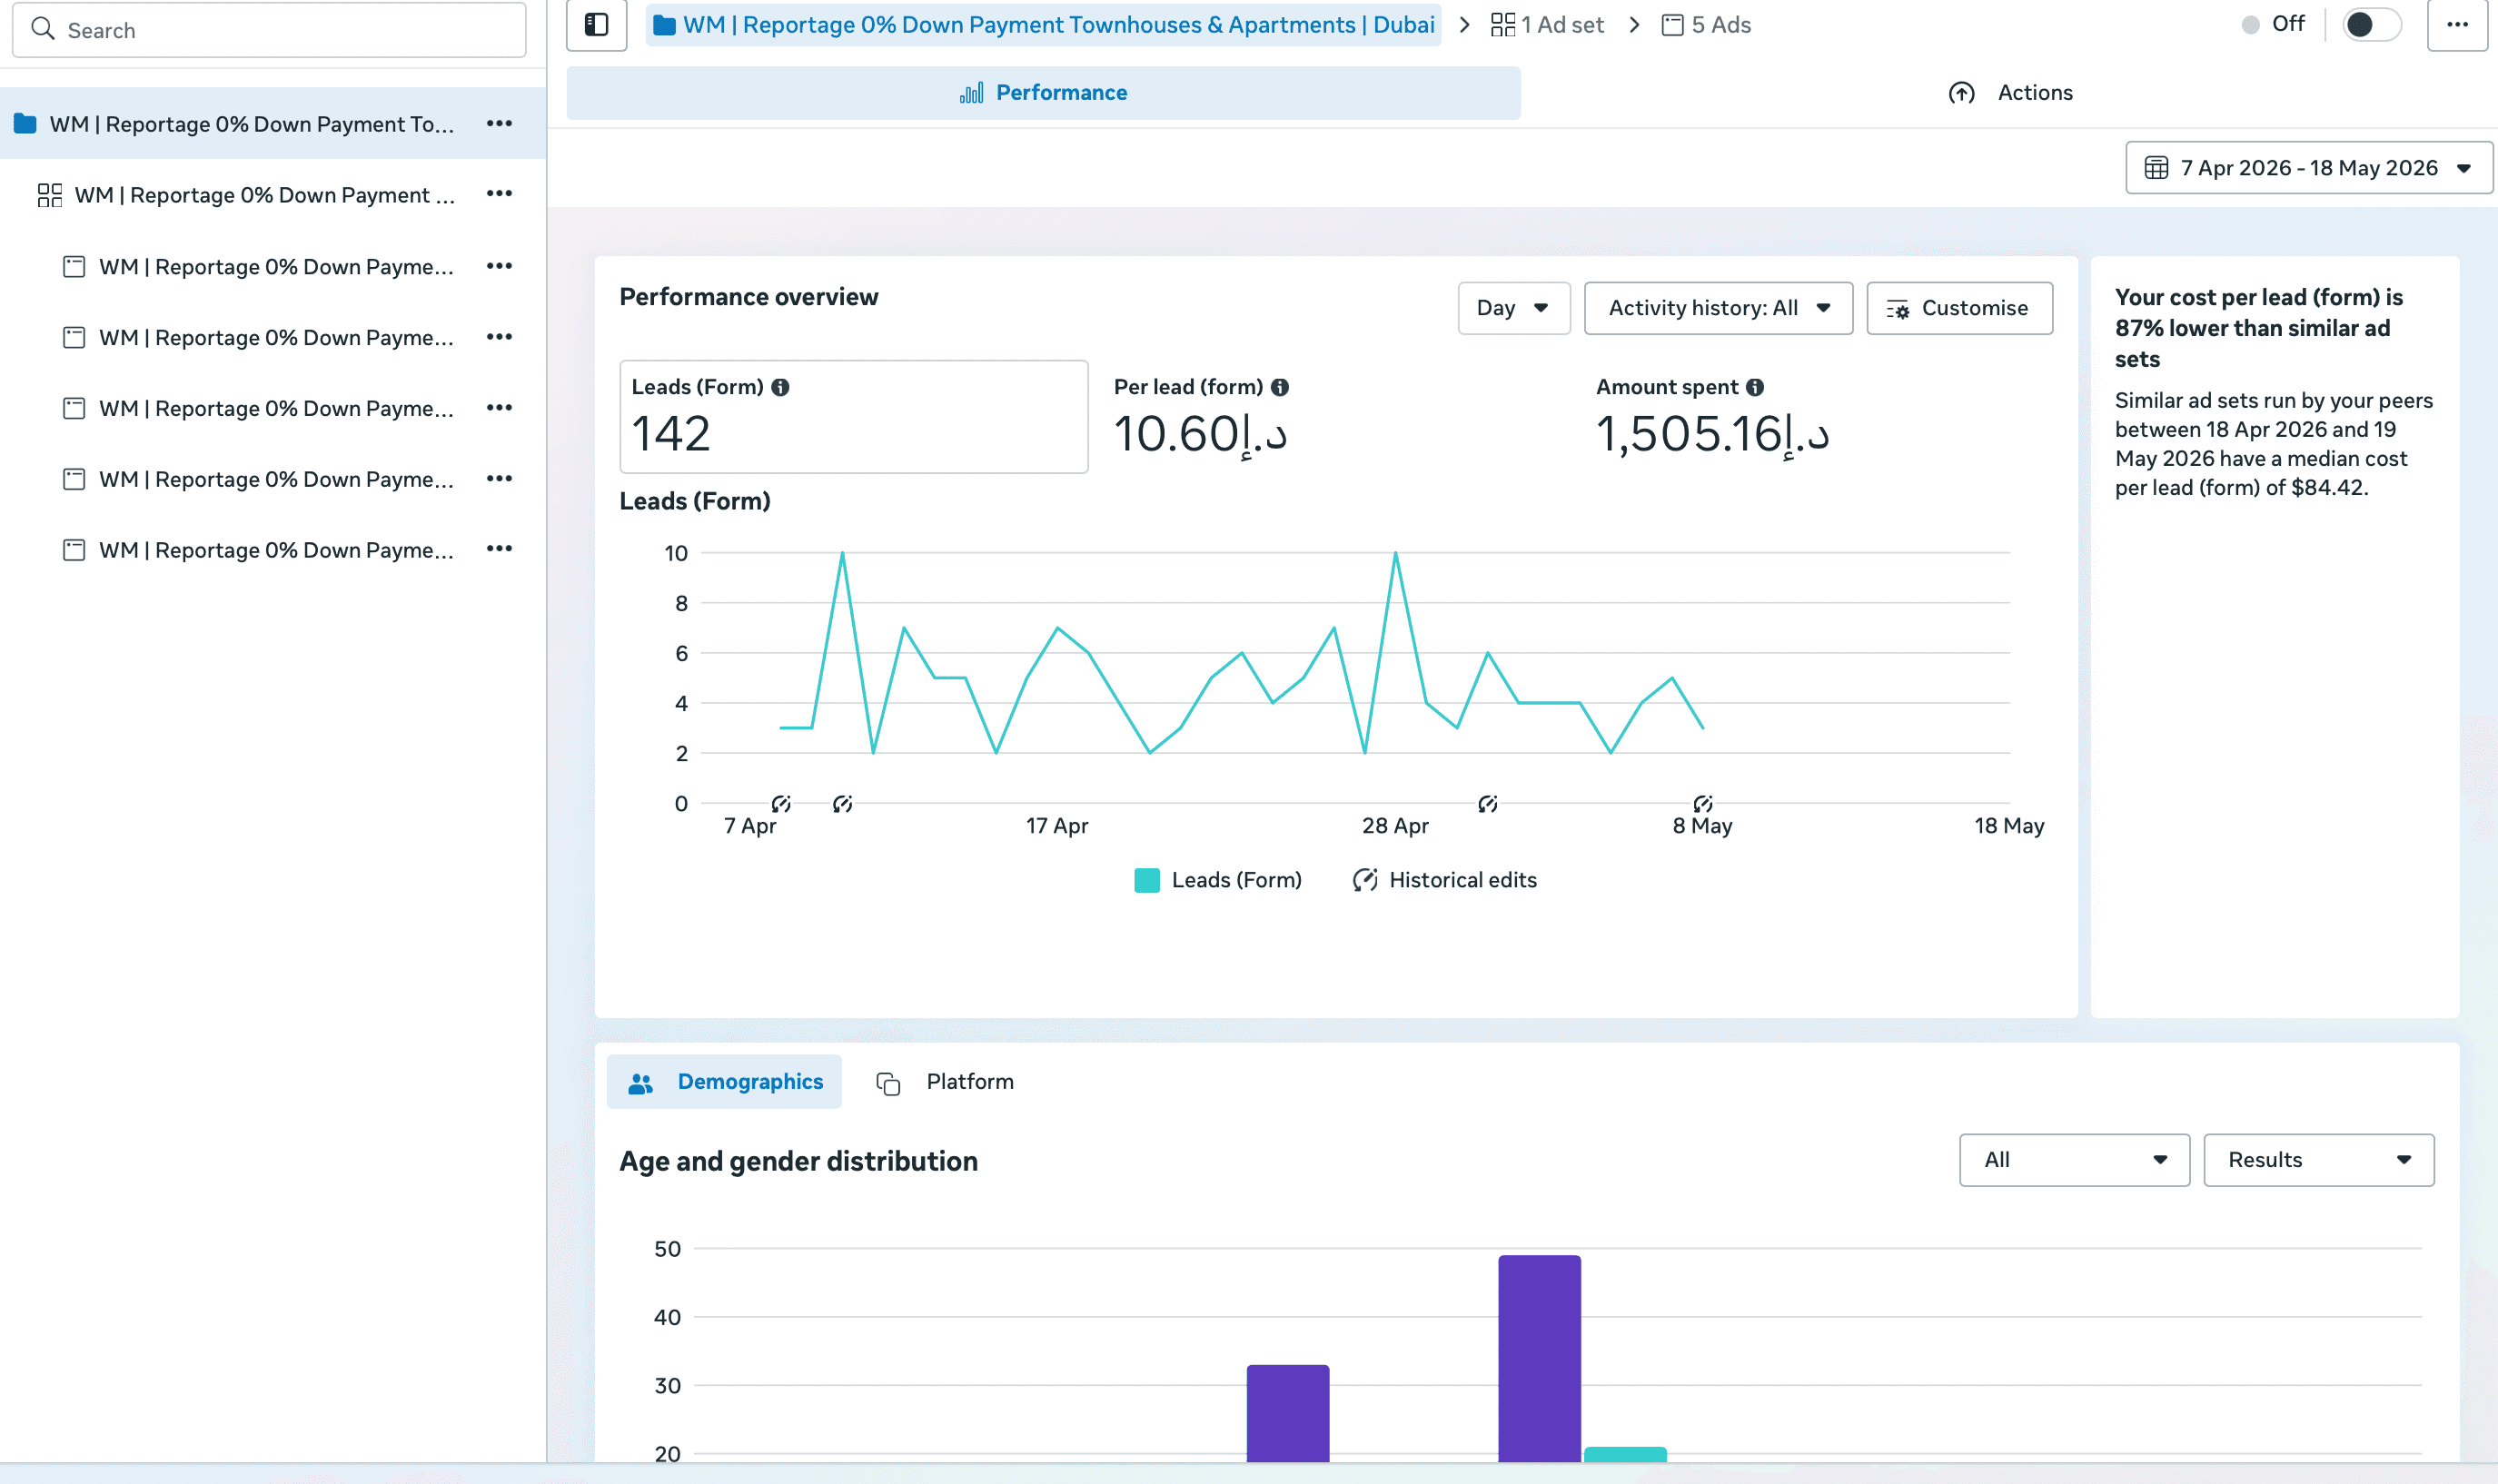Toggle the campaign on/off switch
2498x1484 pixels.
click(x=2371, y=24)
